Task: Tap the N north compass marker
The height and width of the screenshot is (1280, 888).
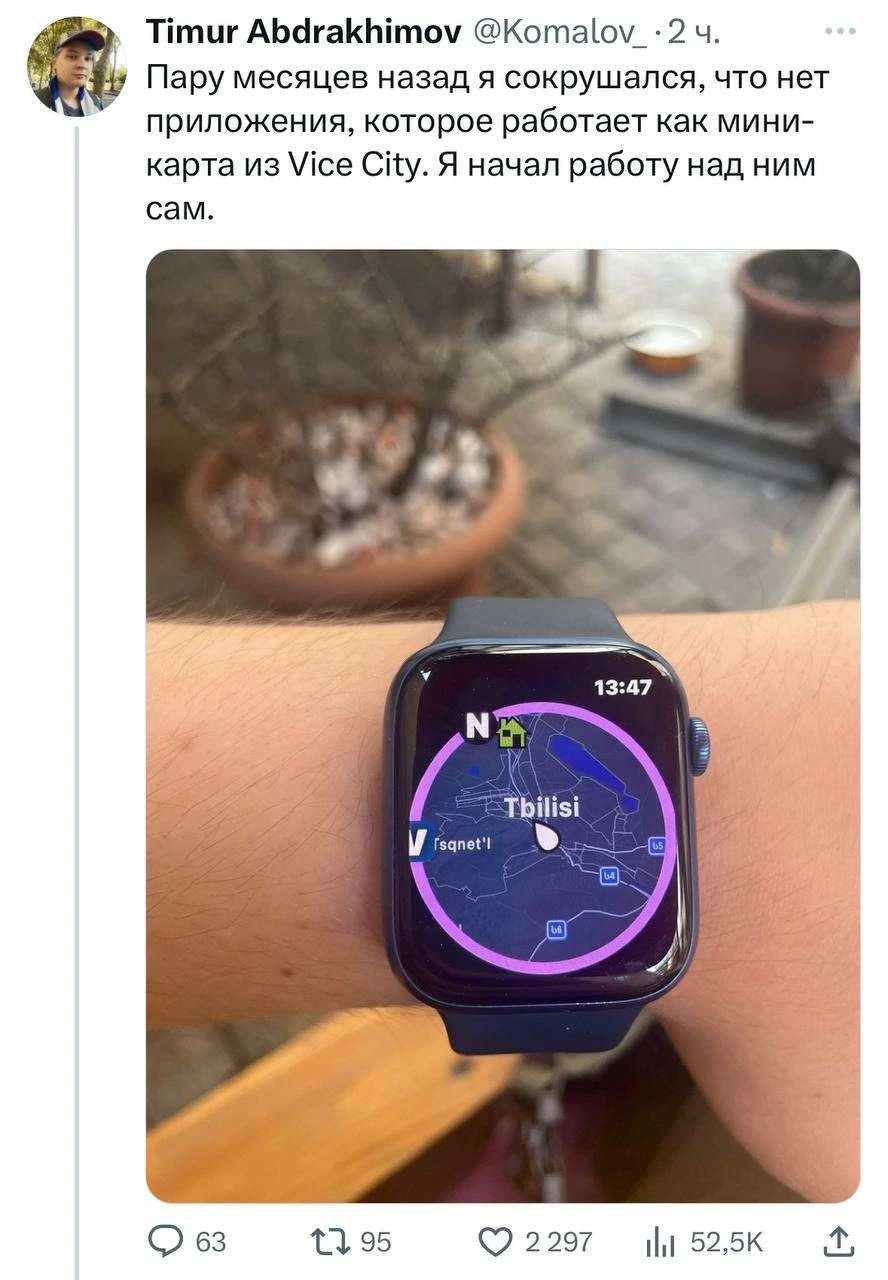Action: (x=478, y=727)
